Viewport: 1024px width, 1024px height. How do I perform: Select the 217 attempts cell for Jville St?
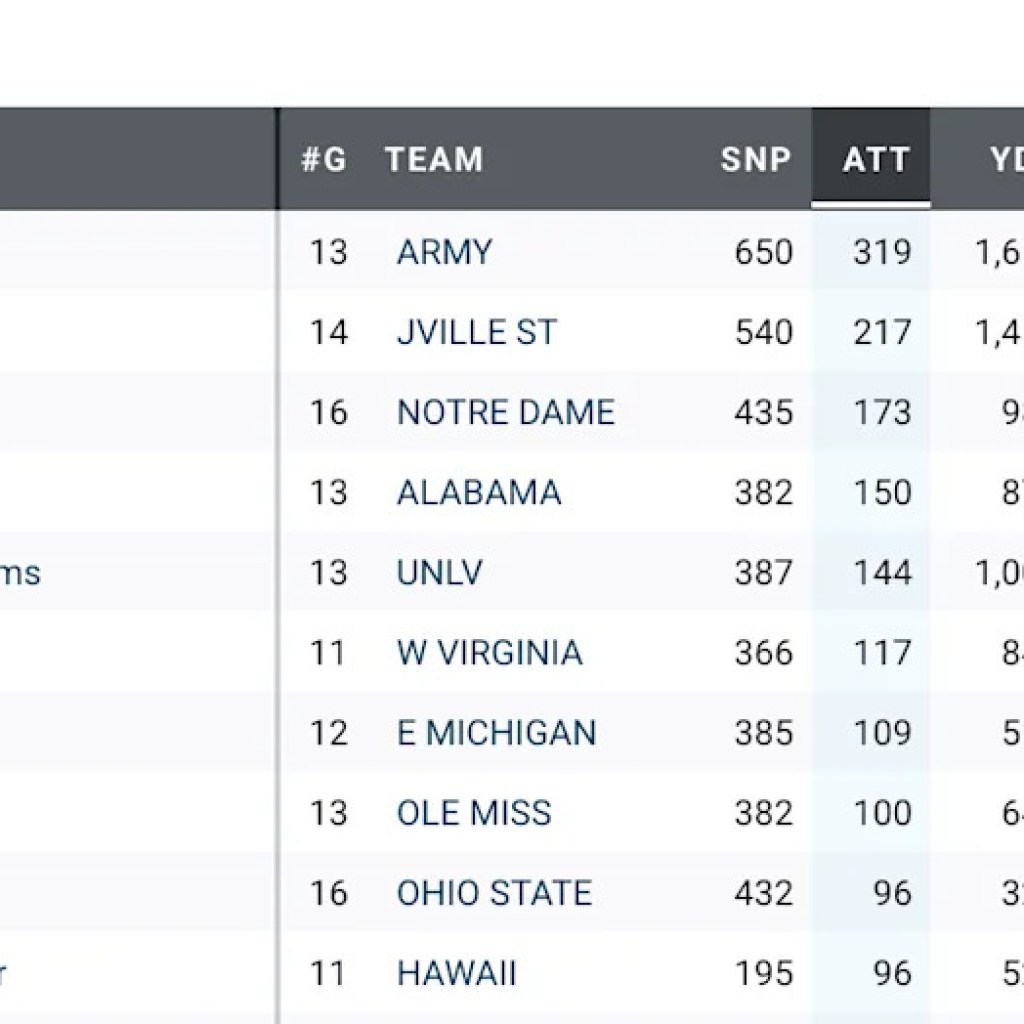point(882,332)
